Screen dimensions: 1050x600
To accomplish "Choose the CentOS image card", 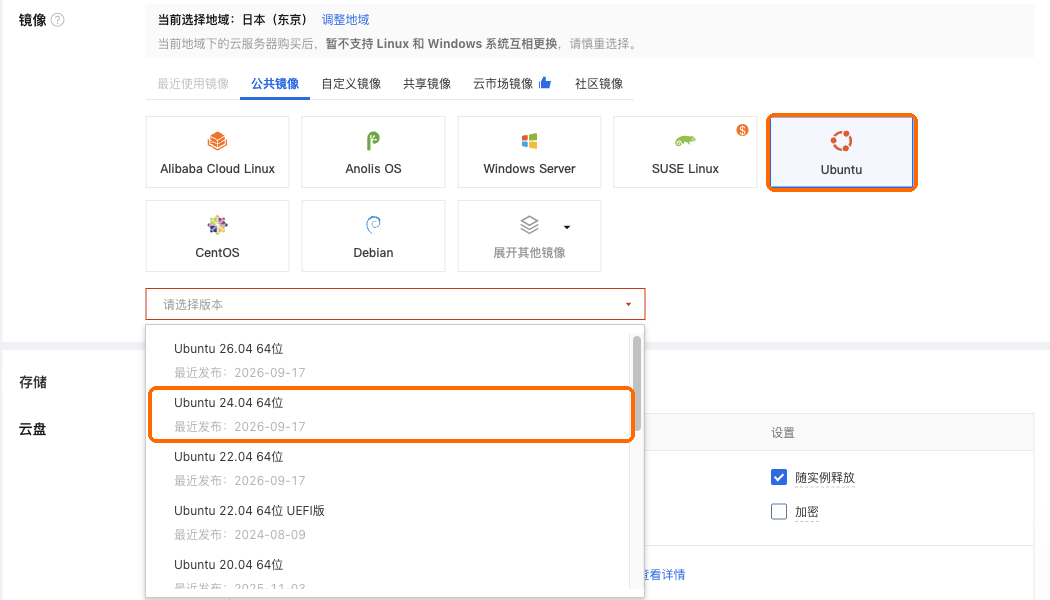I will pos(217,236).
